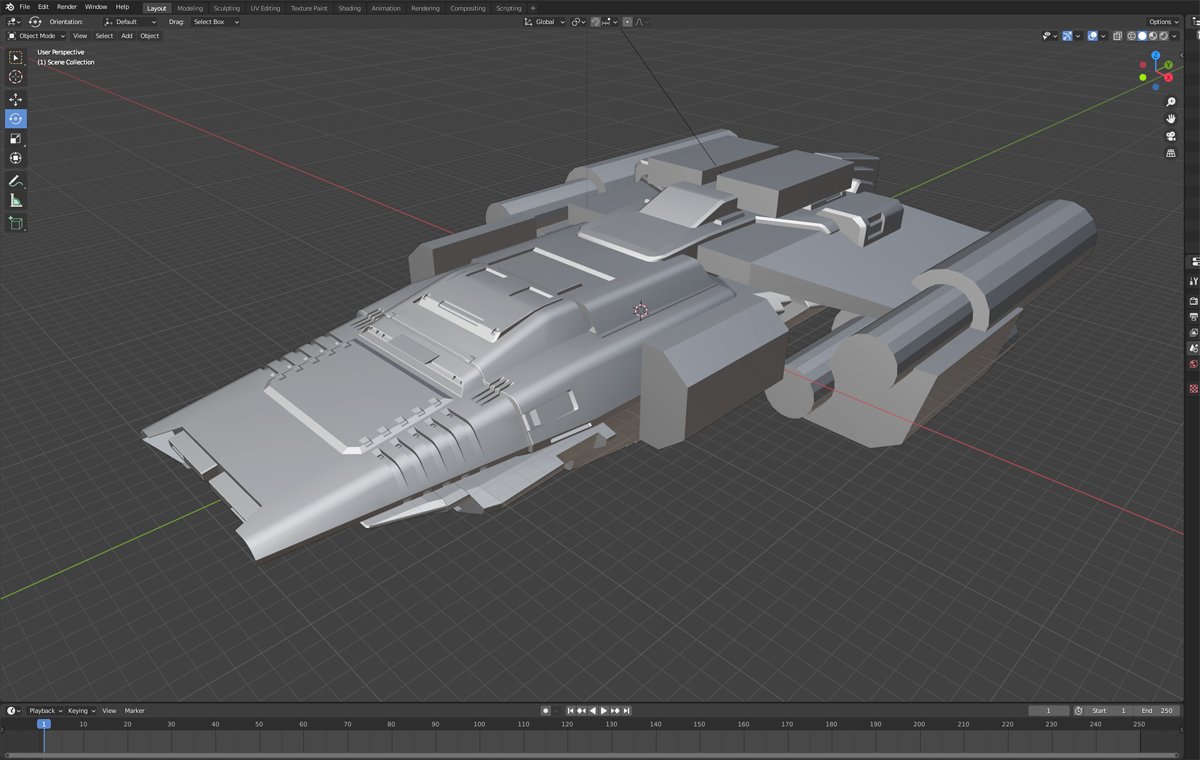This screenshot has height=760, width=1200.
Task: Click the End frame 250 field
Action: [1156, 711]
